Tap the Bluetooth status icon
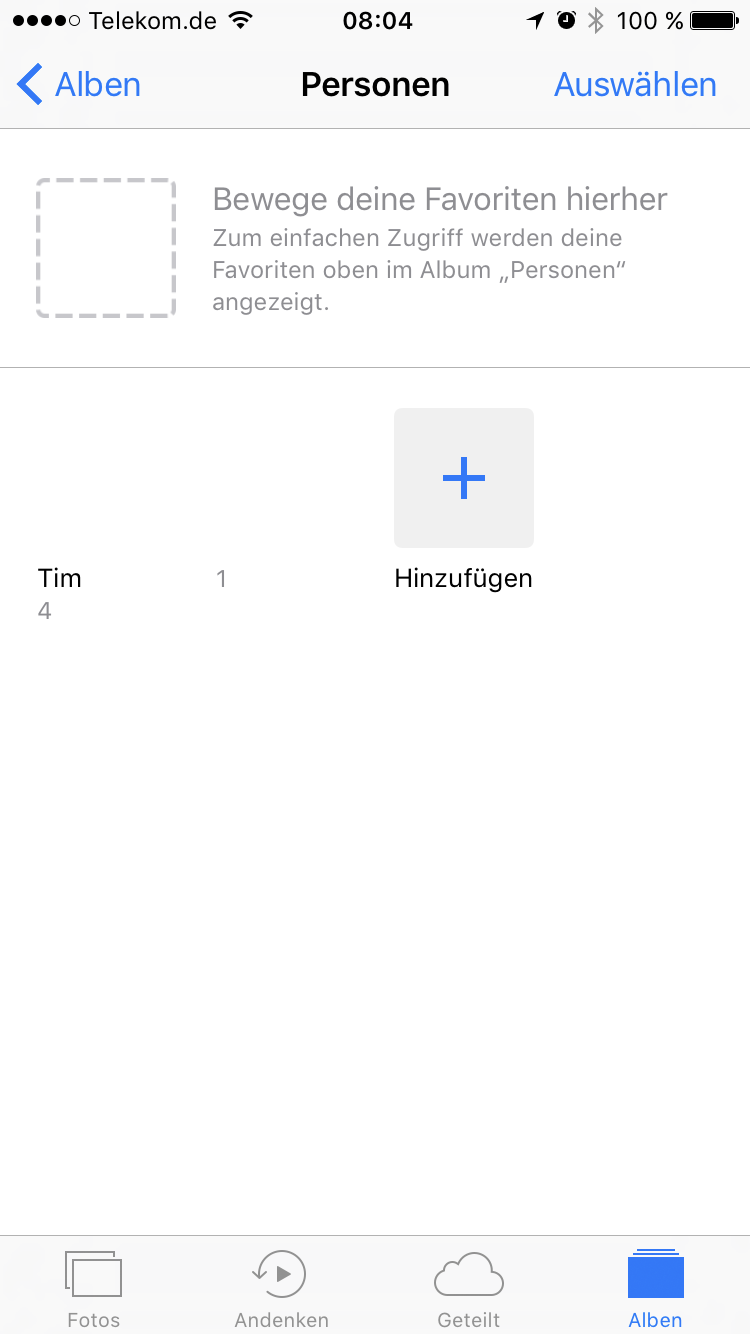Image resolution: width=750 pixels, height=1334 pixels. point(596,21)
